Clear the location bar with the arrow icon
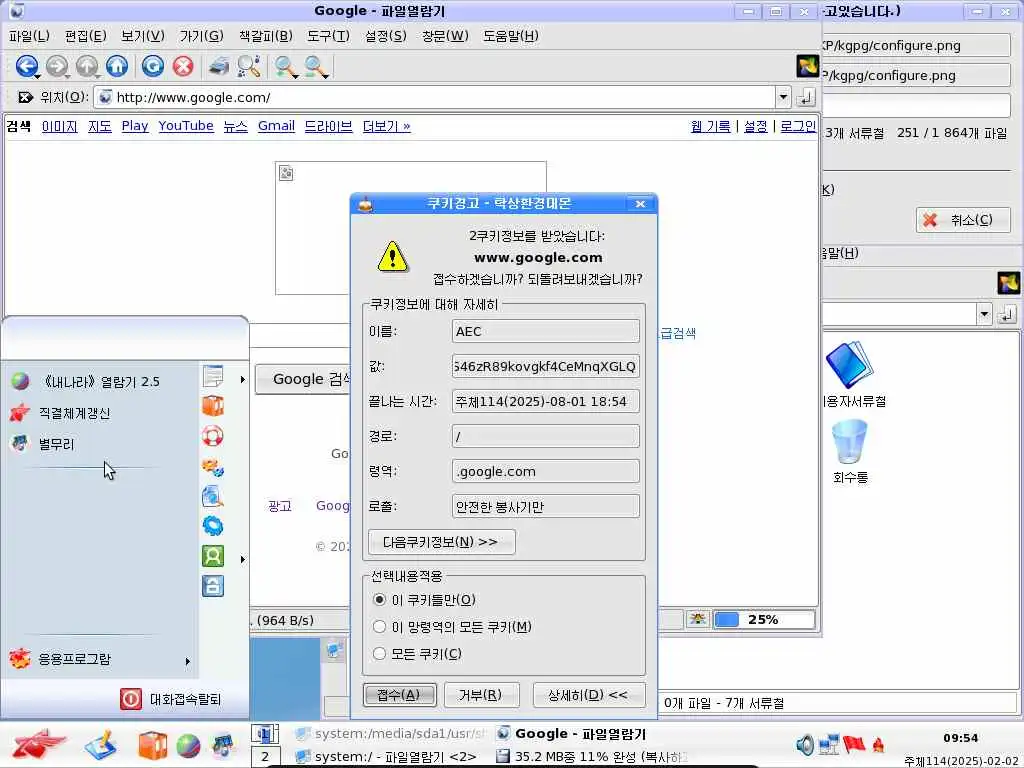Screen dimensions: 1024x768 click(x=25, y=97)
